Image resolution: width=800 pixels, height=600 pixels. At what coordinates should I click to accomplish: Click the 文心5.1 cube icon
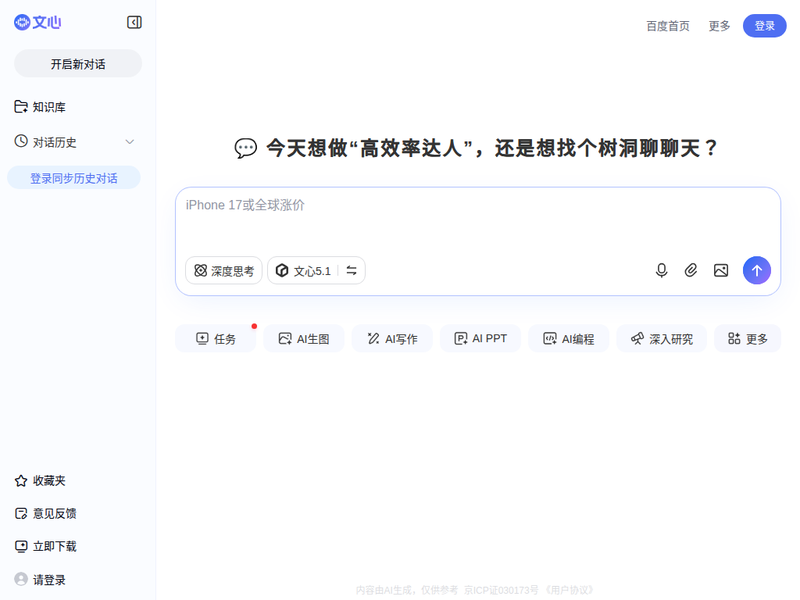282,270
